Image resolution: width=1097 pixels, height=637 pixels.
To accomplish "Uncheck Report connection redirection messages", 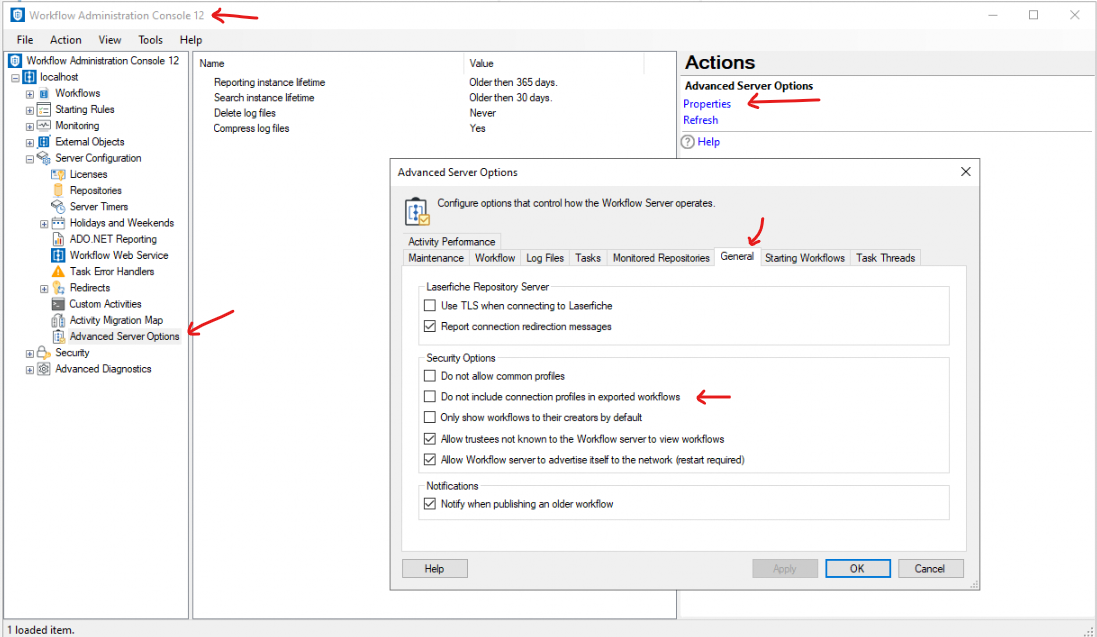I will pyautogui.click(x=430, y=326).
